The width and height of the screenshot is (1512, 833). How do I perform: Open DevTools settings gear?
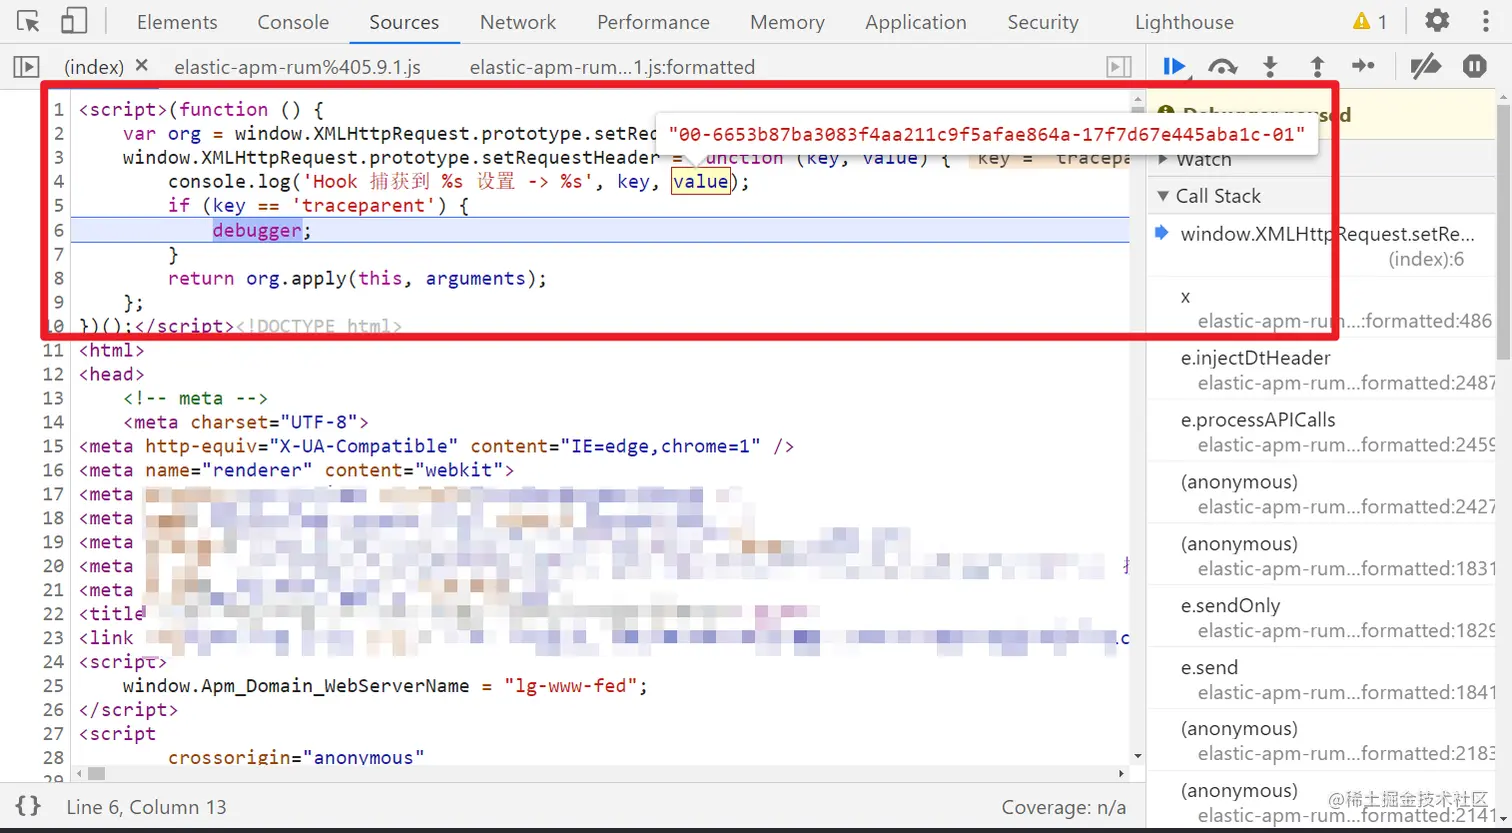1437,21
